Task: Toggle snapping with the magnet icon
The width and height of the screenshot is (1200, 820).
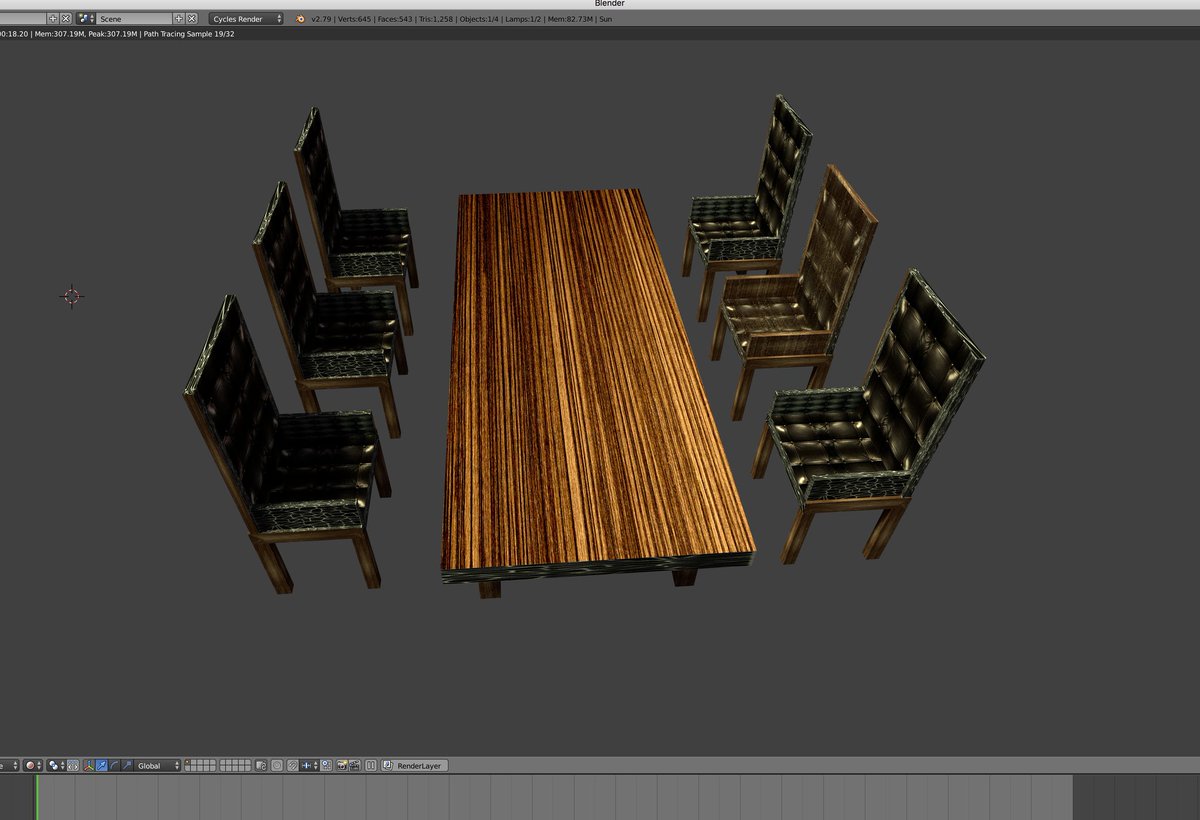Action: (292, 765)
